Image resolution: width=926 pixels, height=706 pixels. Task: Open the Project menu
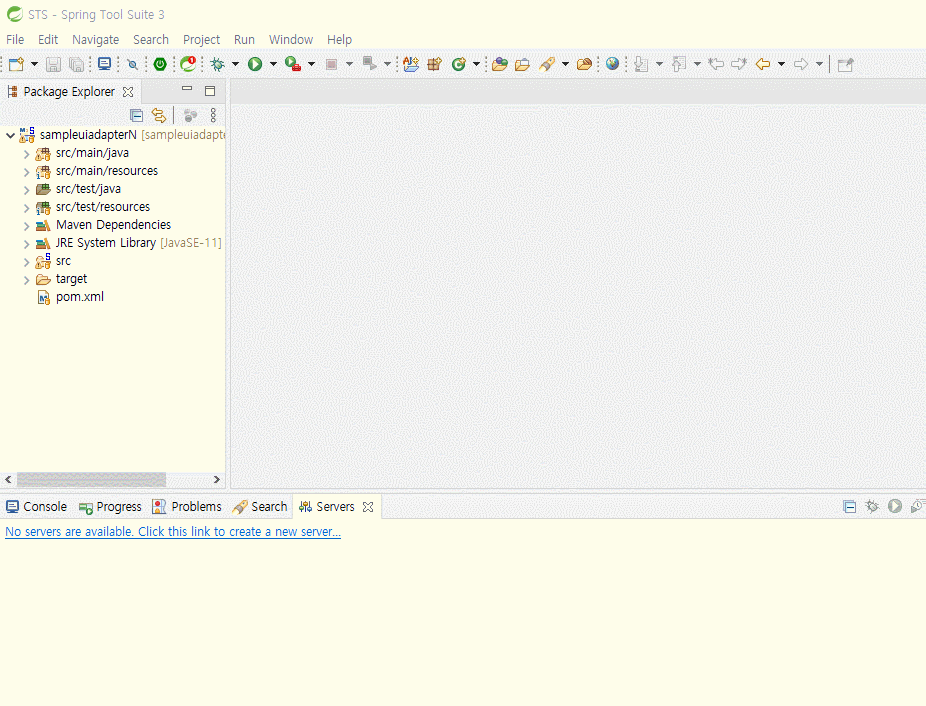pos(201,39)
